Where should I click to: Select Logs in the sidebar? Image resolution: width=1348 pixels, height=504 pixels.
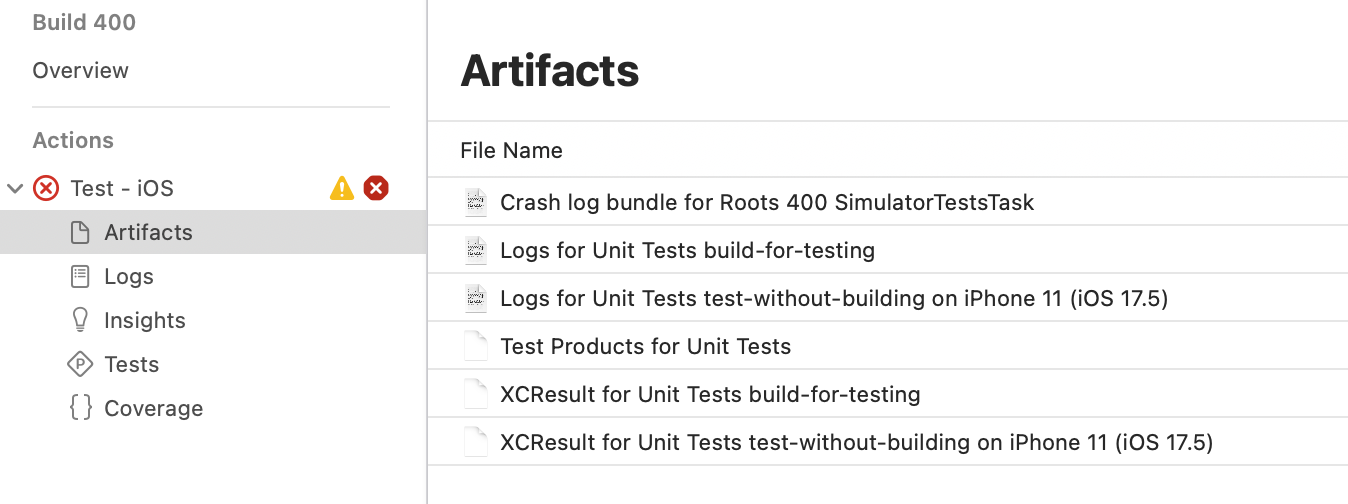[x=129, y=276]
